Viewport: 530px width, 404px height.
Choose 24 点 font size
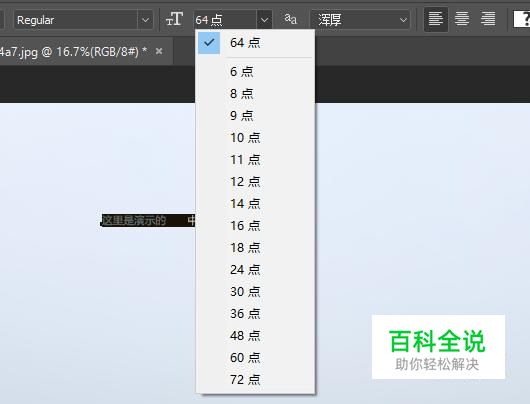[x=255, y=270]
